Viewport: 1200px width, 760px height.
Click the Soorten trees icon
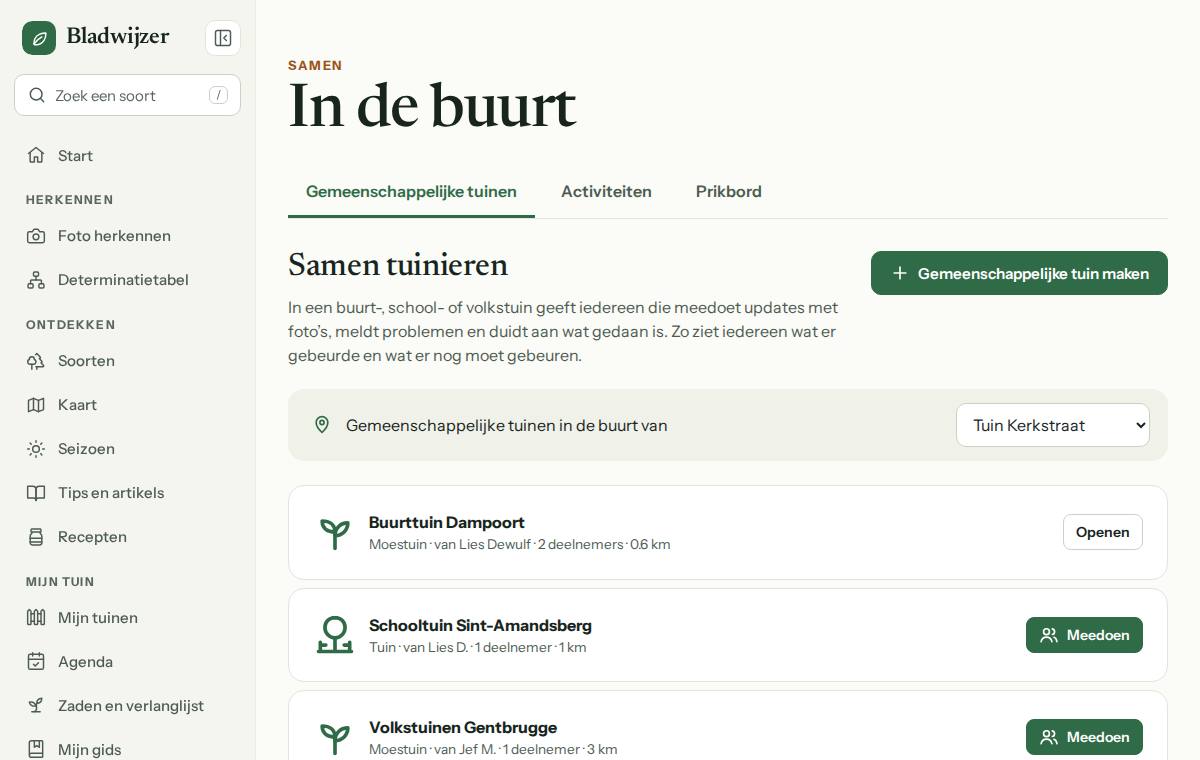point(36,361)
